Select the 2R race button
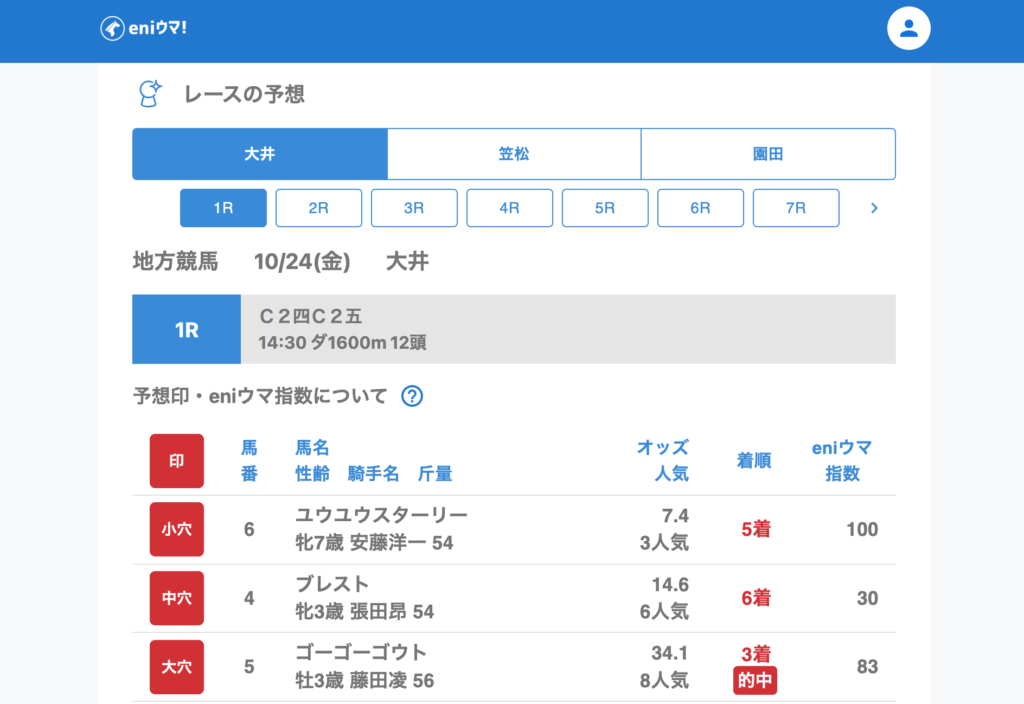This screenshot has width=1024, height=704. point(318,208)
